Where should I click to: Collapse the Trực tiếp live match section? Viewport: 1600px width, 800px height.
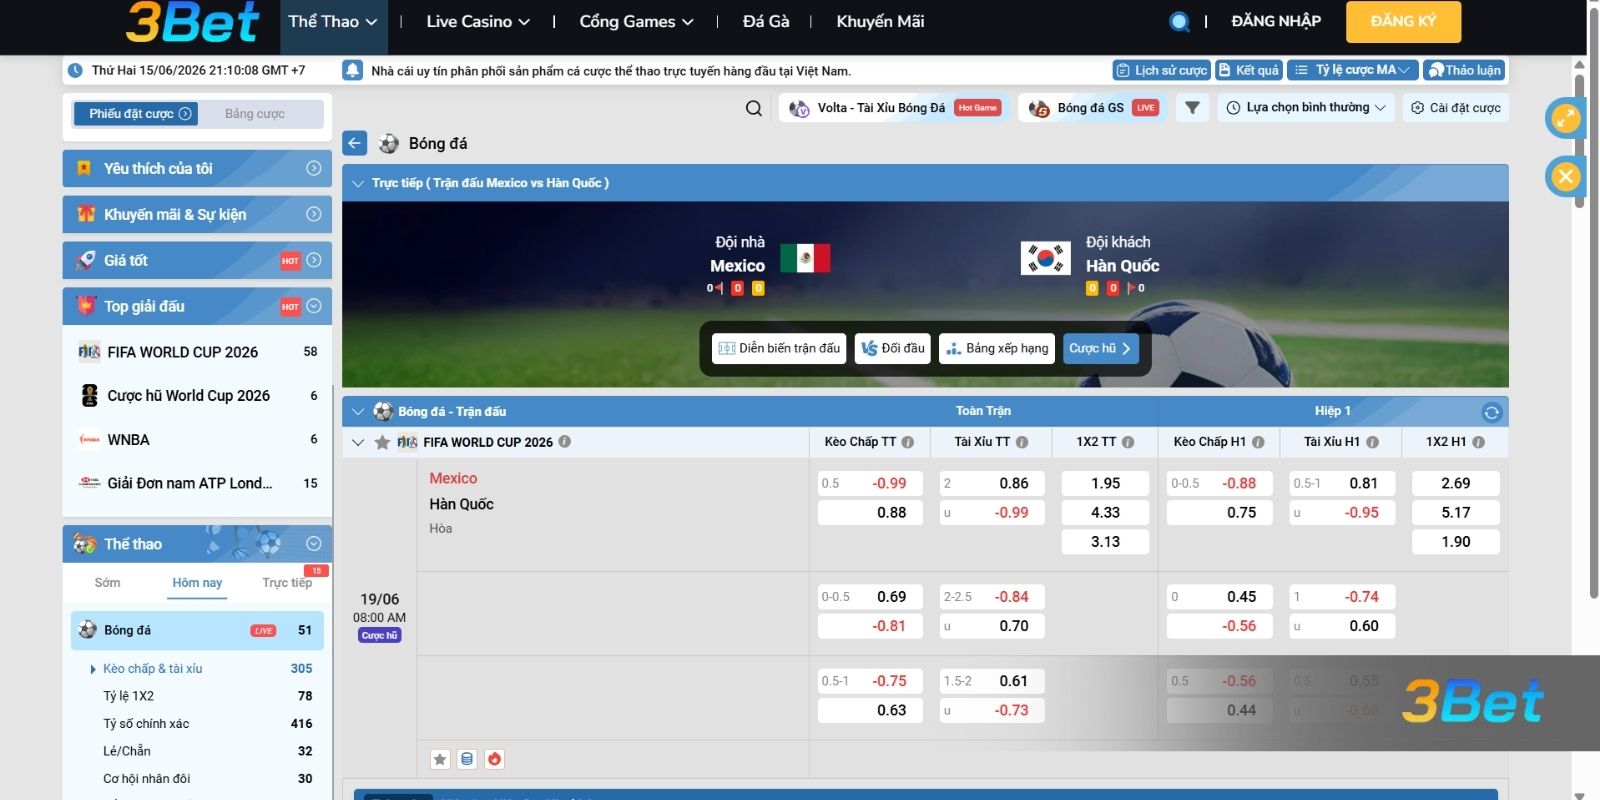[x=358, y=183]
